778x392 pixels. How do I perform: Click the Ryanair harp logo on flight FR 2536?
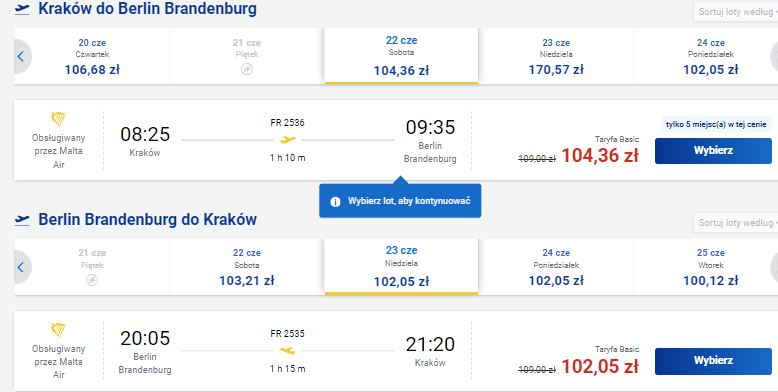click(59, 120)
